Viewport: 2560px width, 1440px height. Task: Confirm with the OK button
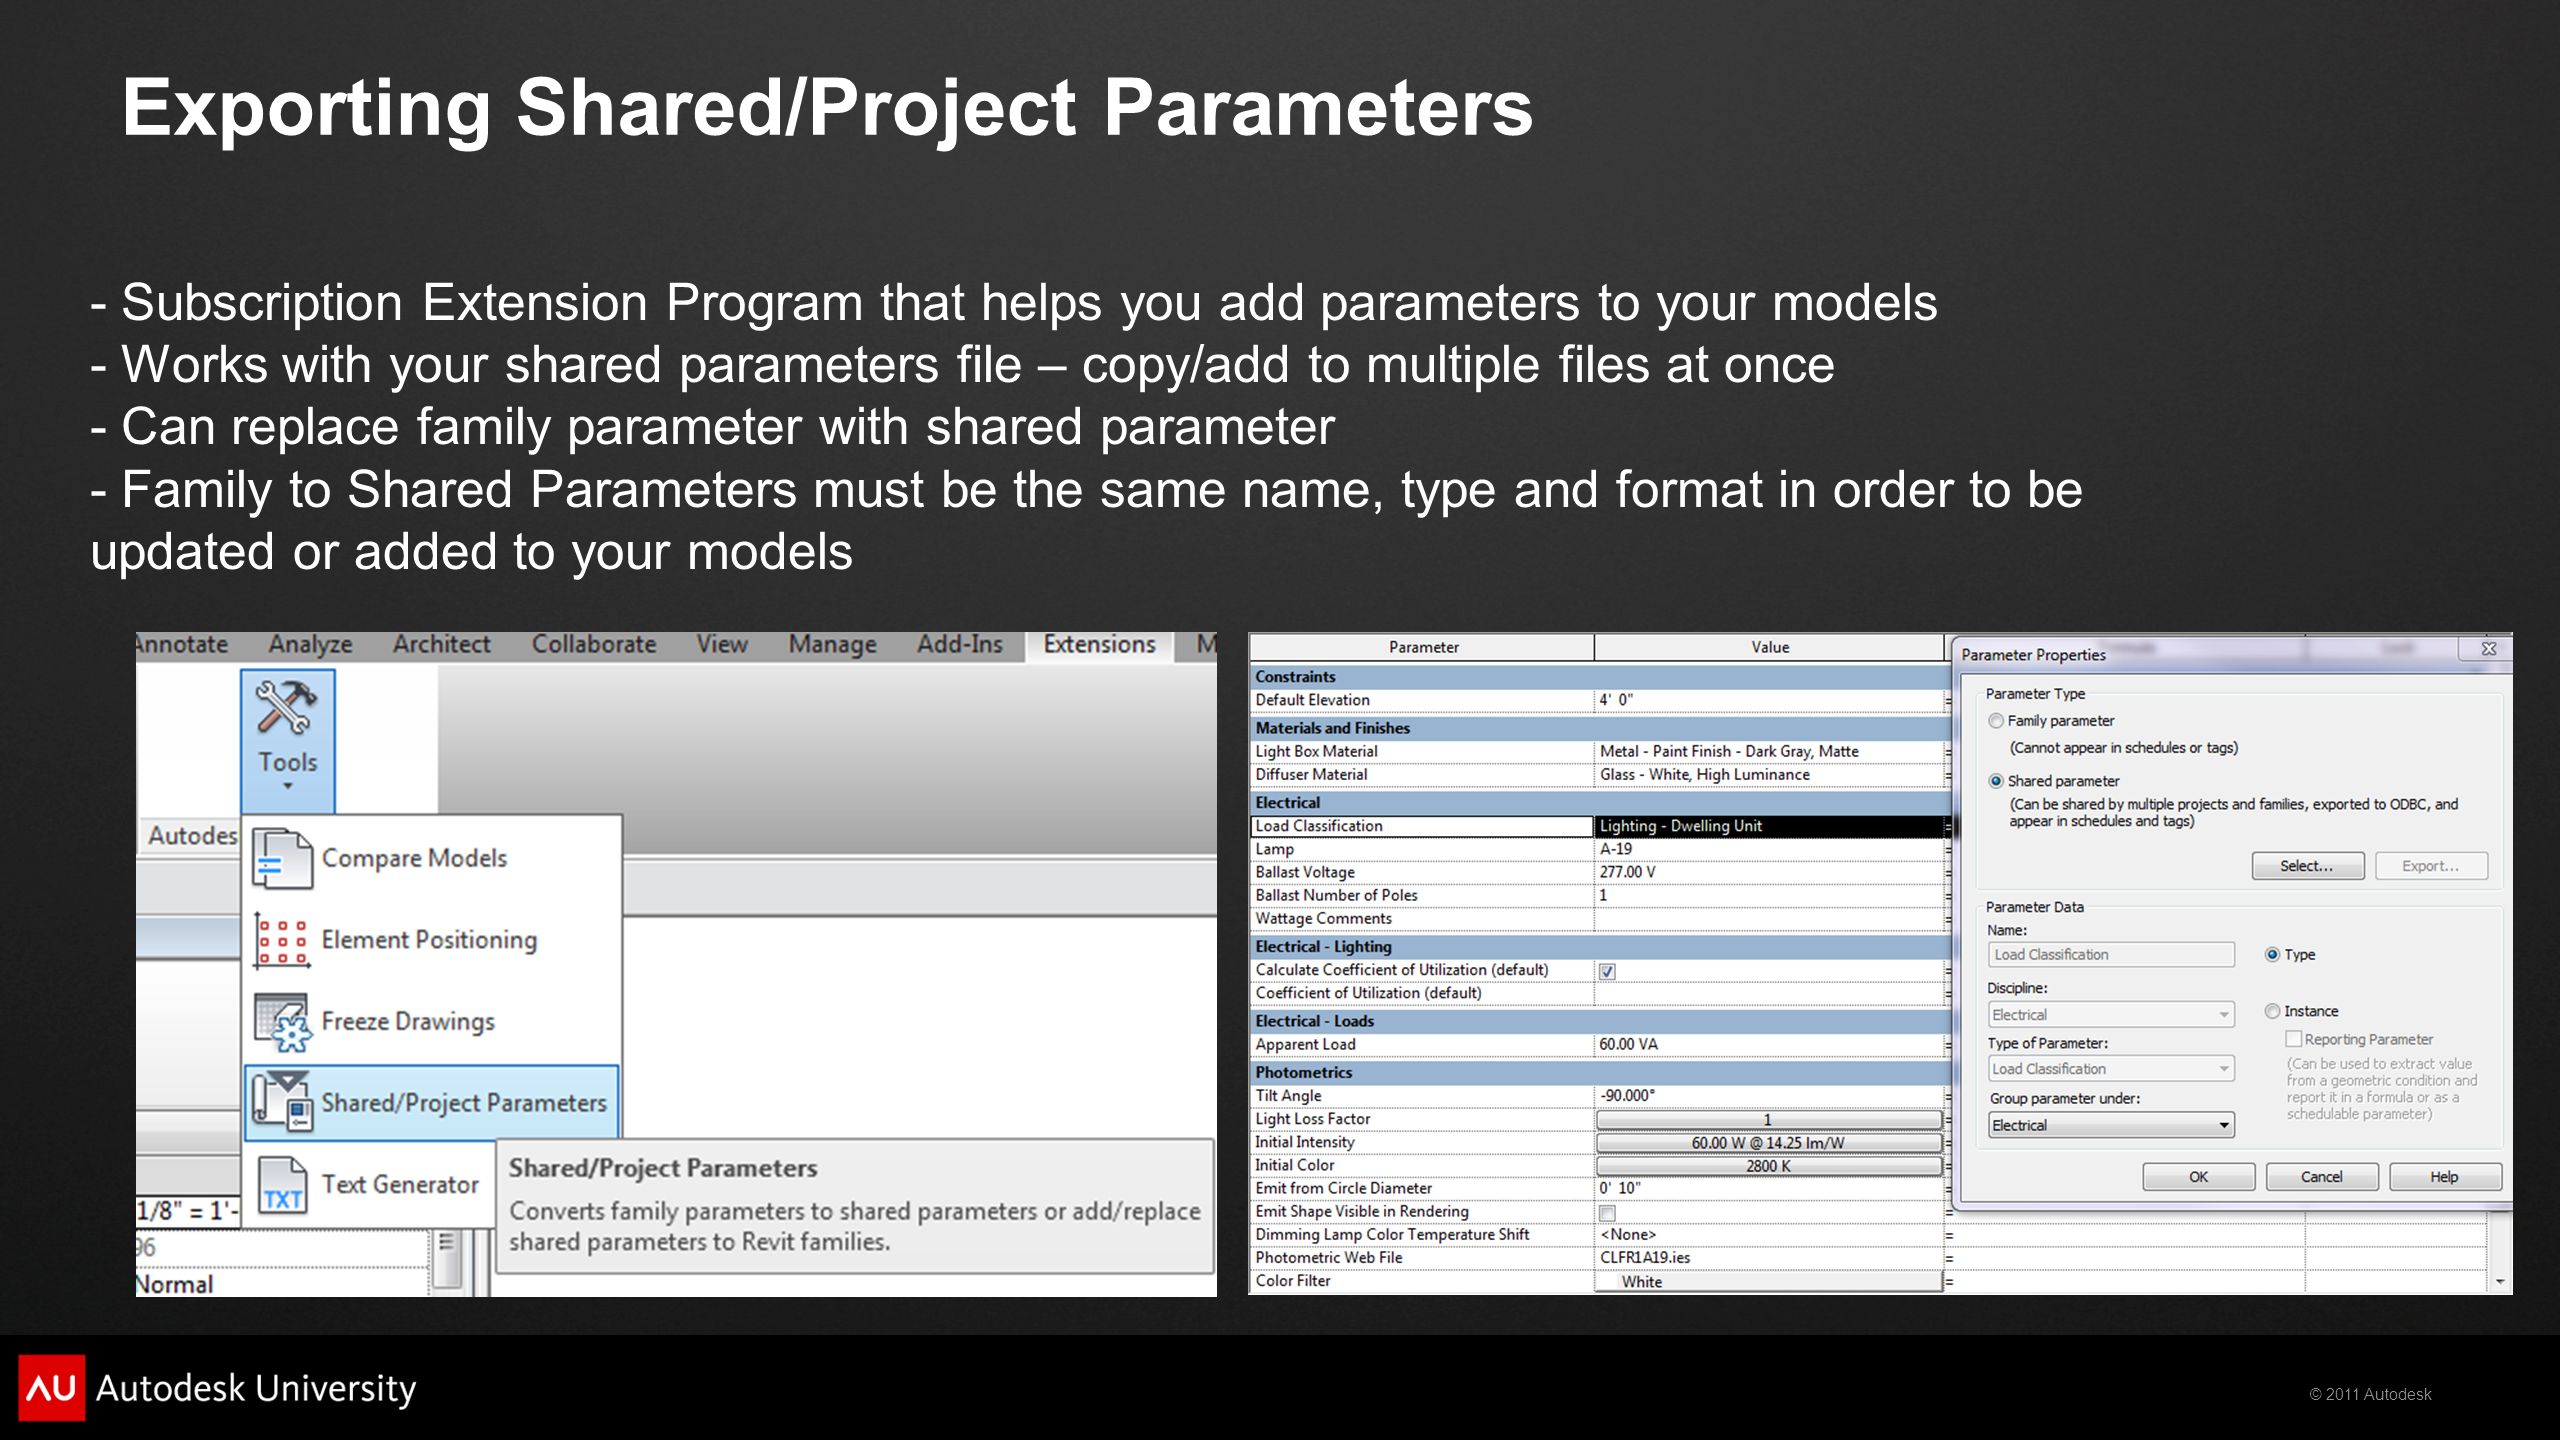pyautogui.click(x=2198, y=1177)
